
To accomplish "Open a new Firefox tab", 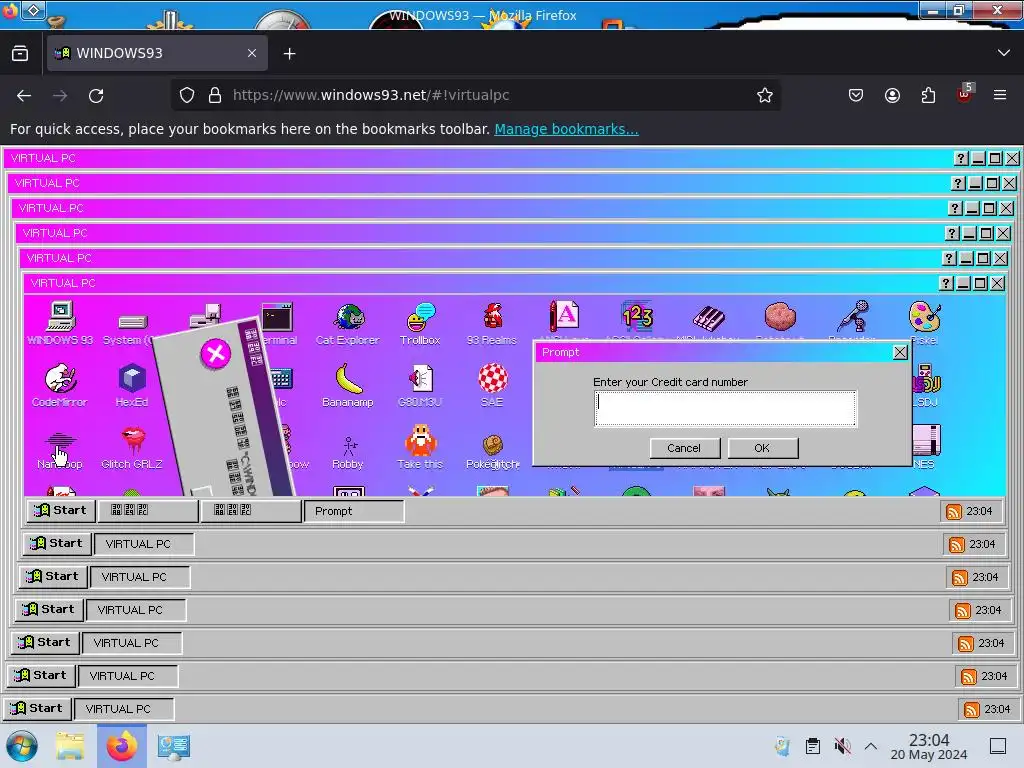I will 289,54.
